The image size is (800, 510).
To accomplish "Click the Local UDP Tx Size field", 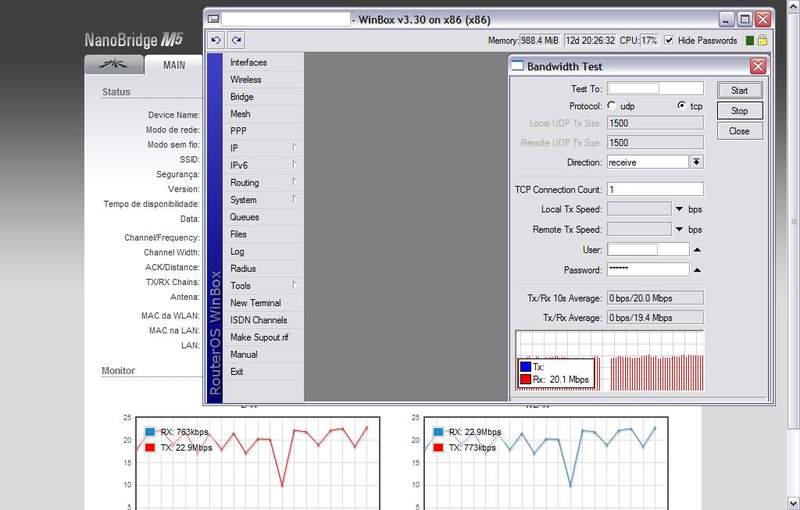I will 655,123.
